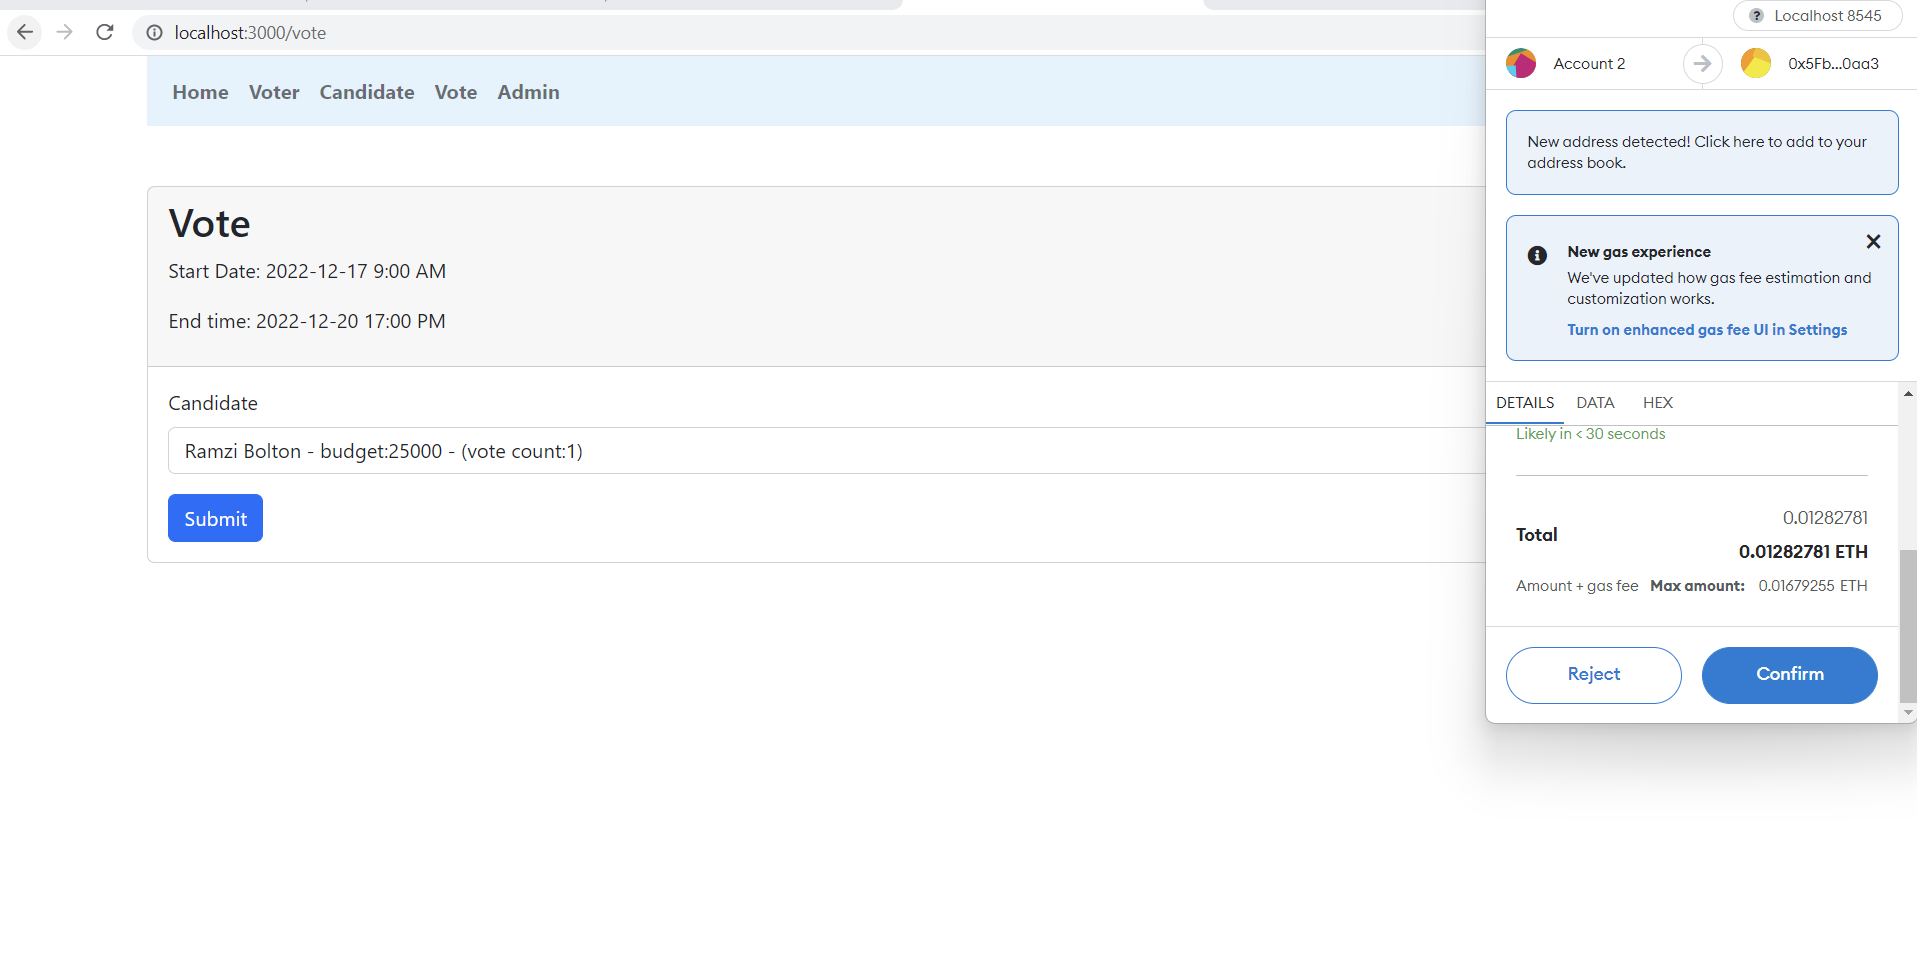Confirm the MetaMask transaction
The height and width of the screenshot is (980, 1917).
point(1789,675)
